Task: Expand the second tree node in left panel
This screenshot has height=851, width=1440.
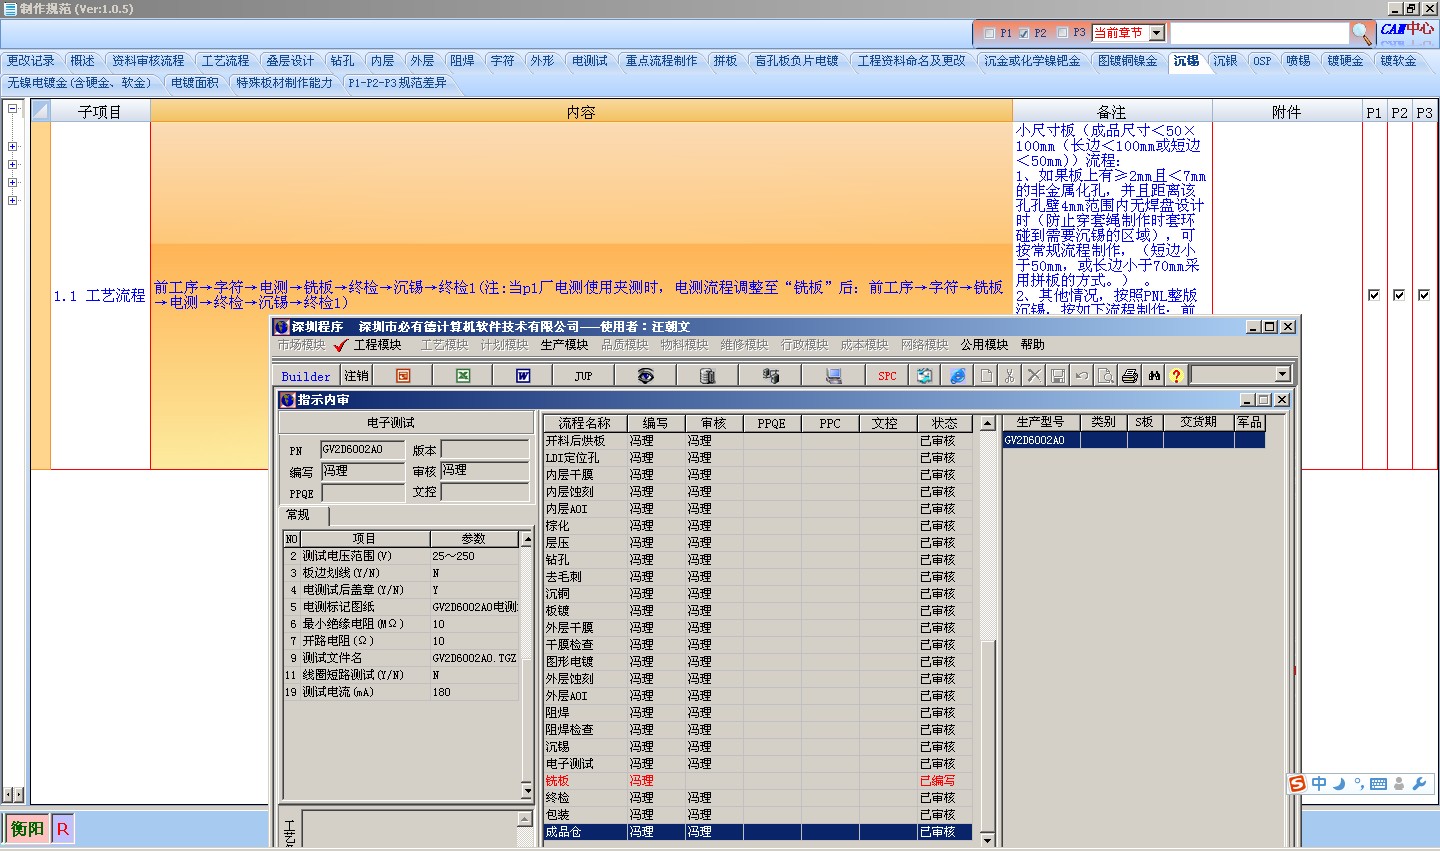Action: [13, 146]
